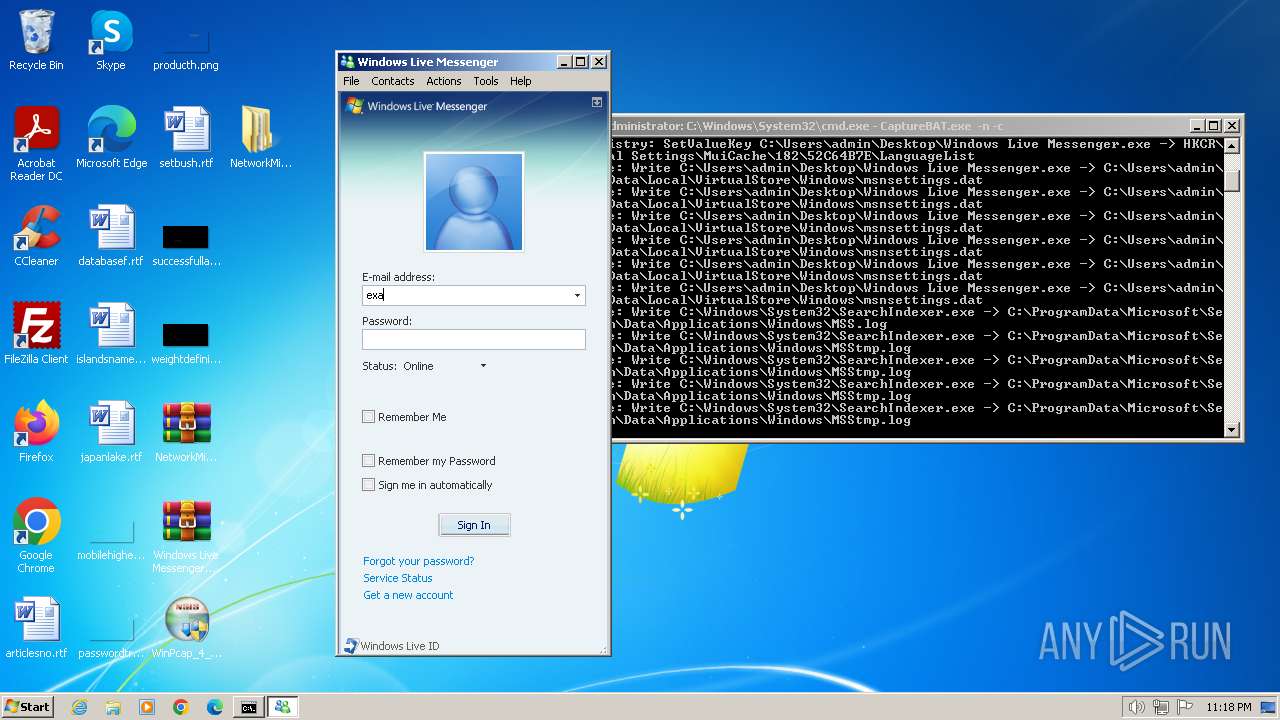Click the volume speaker tray icon

point(1136,707)
